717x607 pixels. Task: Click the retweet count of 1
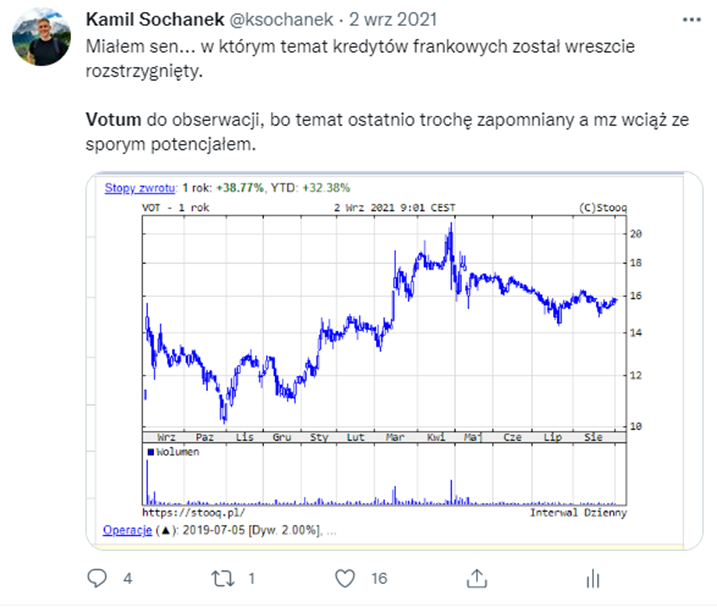coord(251,578)
